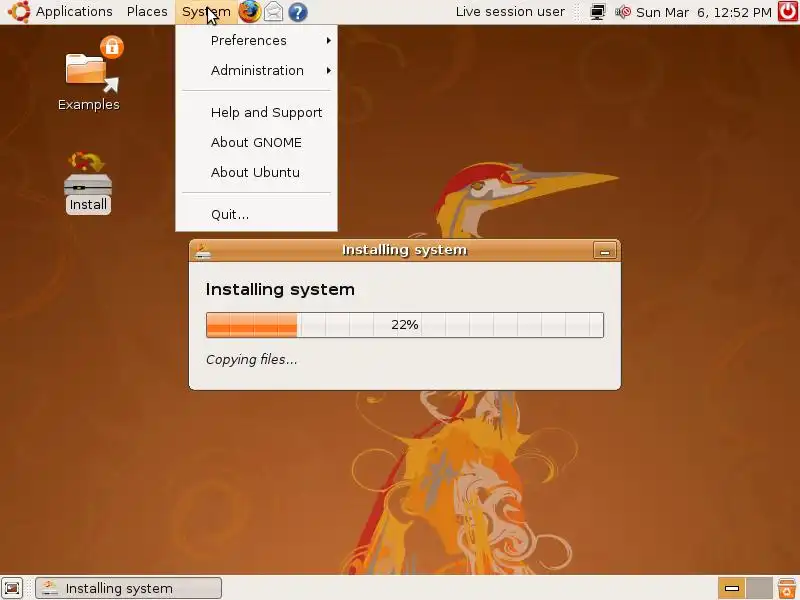Click the muted volume speaker icon

click(622, 12)
